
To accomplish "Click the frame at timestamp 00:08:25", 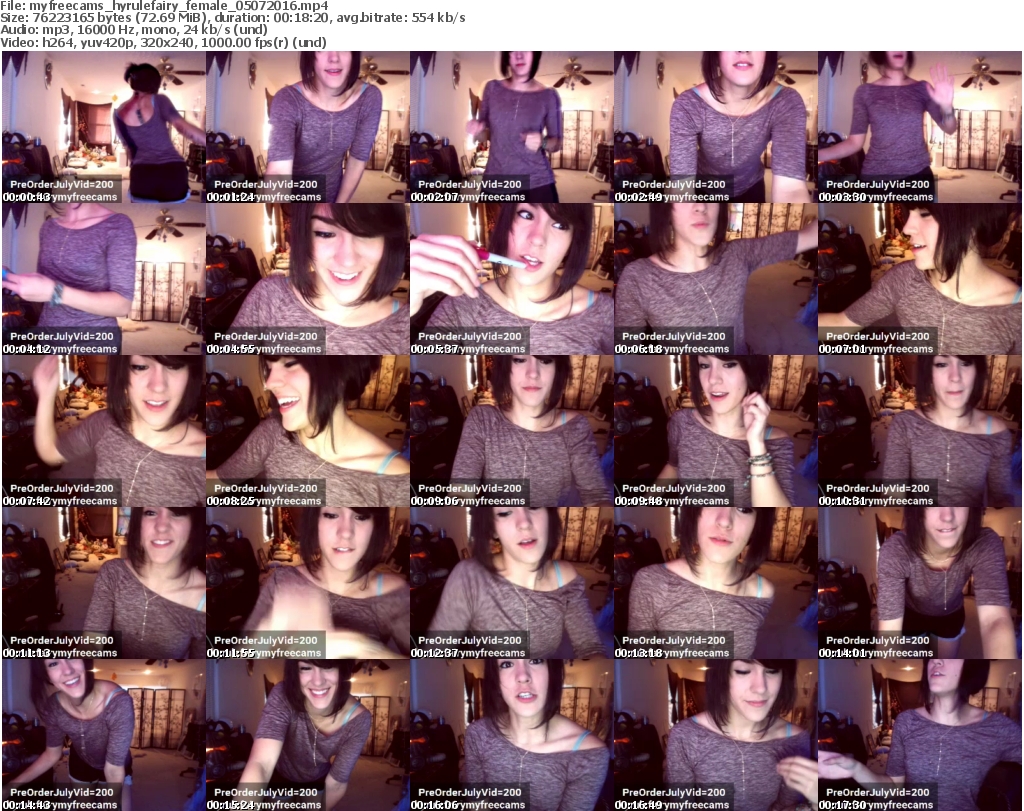I will point(308,431).
